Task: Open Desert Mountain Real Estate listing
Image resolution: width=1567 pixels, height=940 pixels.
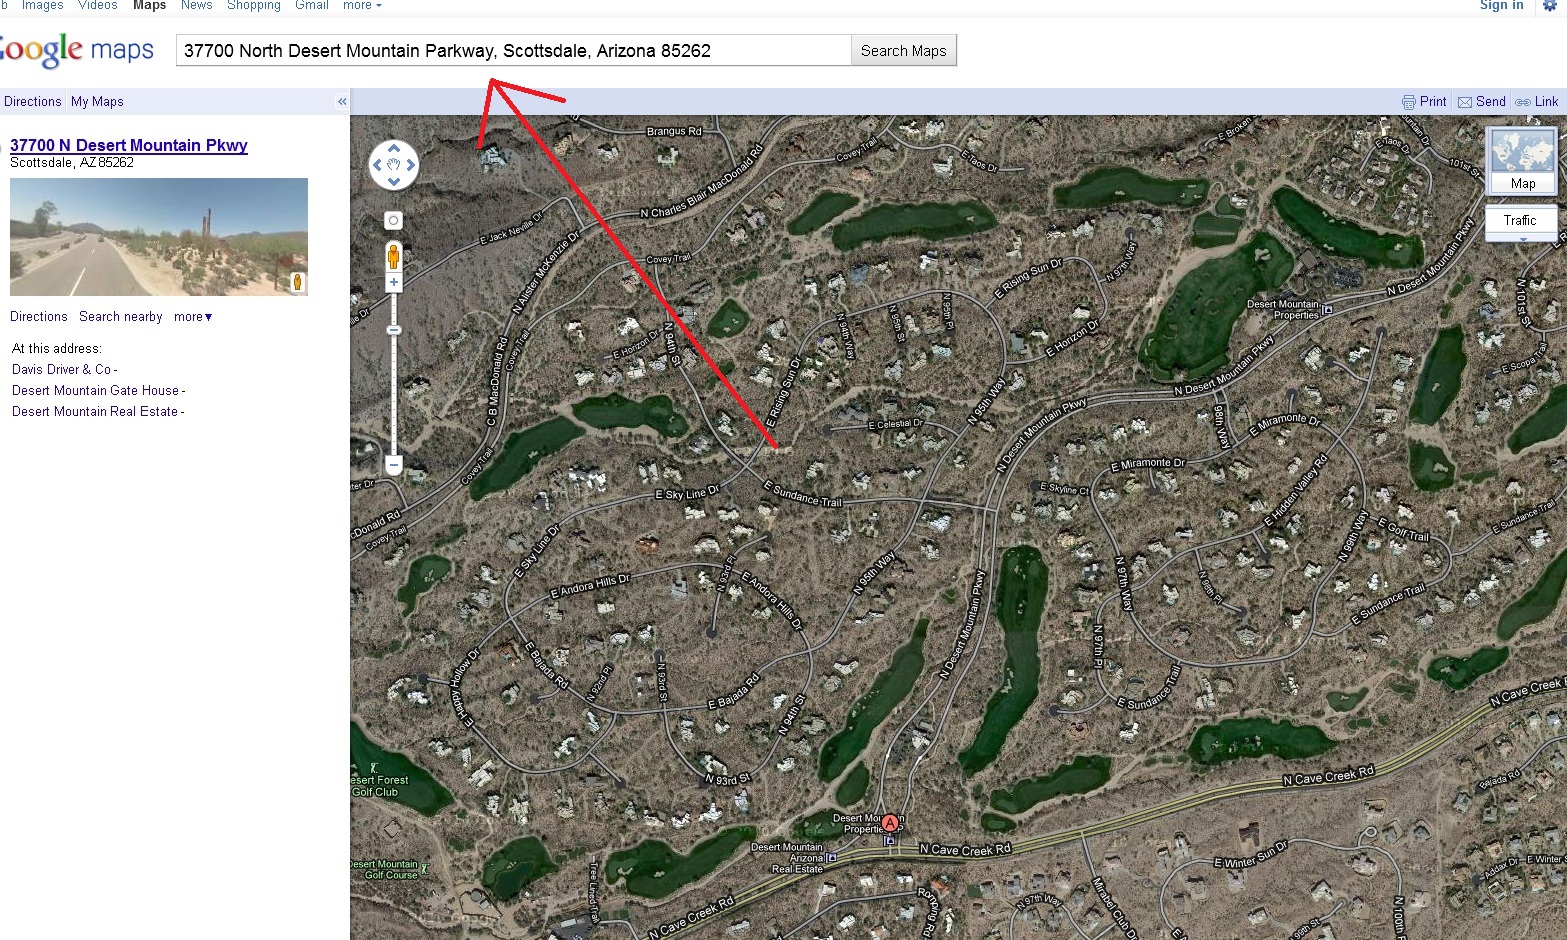Action: pos(95,412)
